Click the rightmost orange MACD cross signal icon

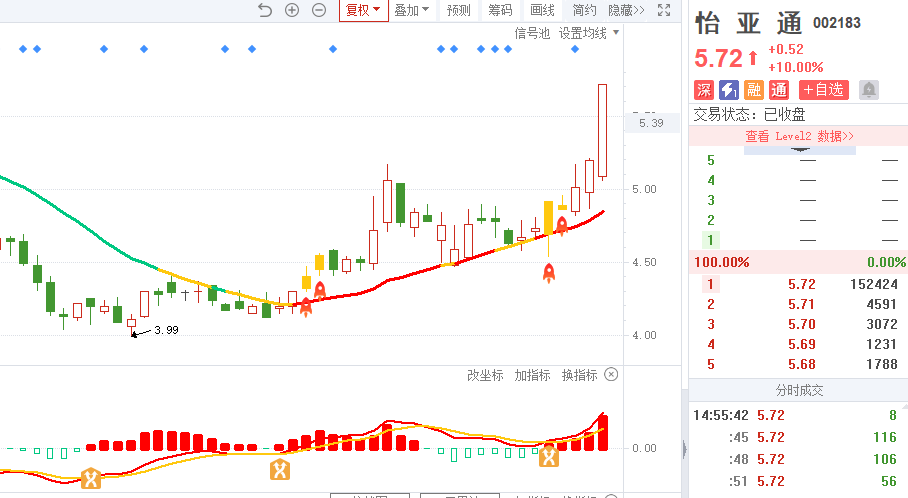[x=549, y=456]
